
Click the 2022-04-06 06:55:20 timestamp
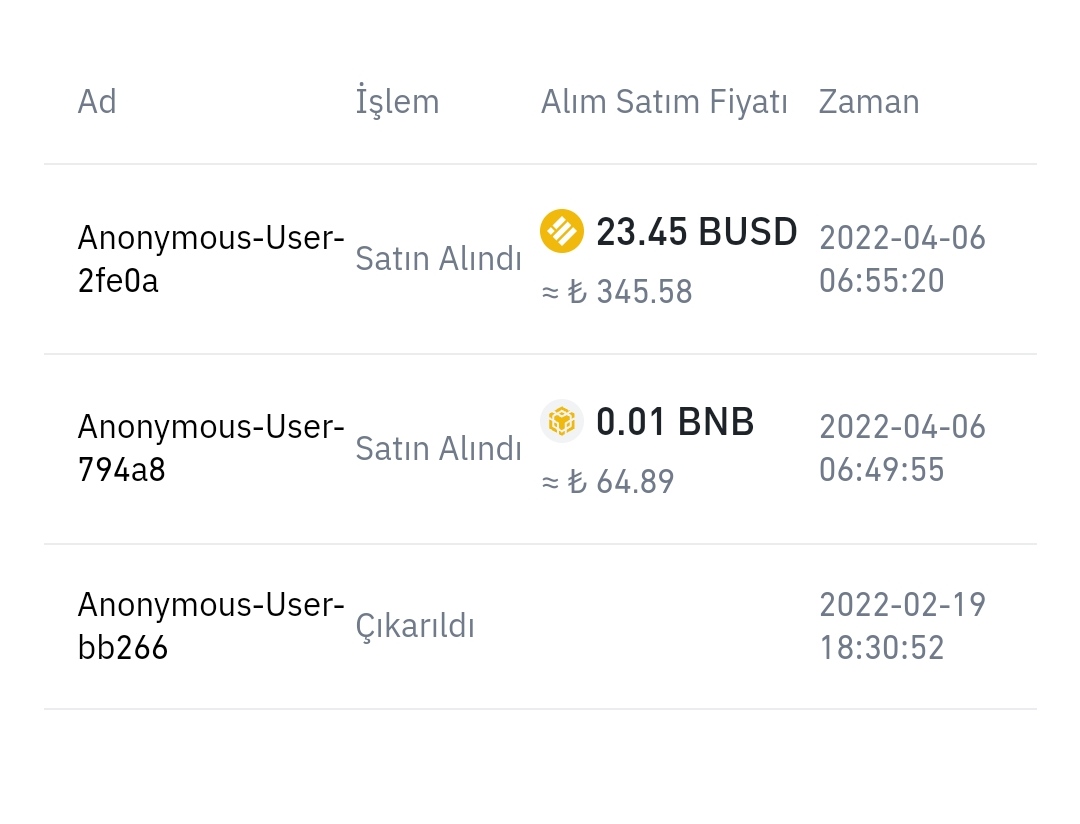coord(902,259)
